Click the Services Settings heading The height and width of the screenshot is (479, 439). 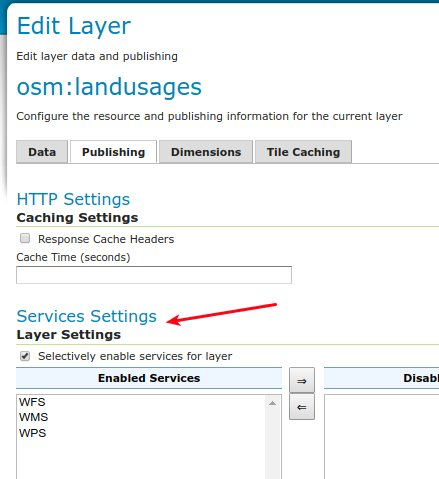tap(87, 316)
